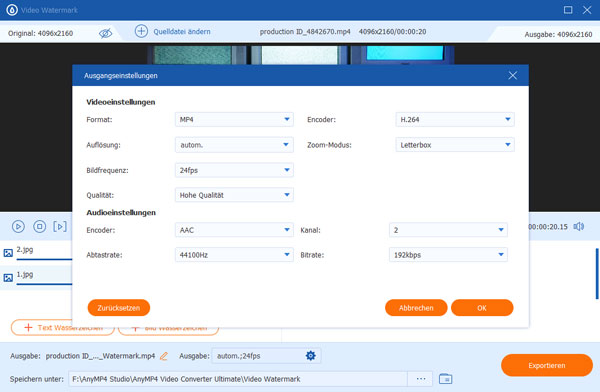The image size is (600, 392).
Task: Click the Abbrechen button
Action: coord(416,308)
